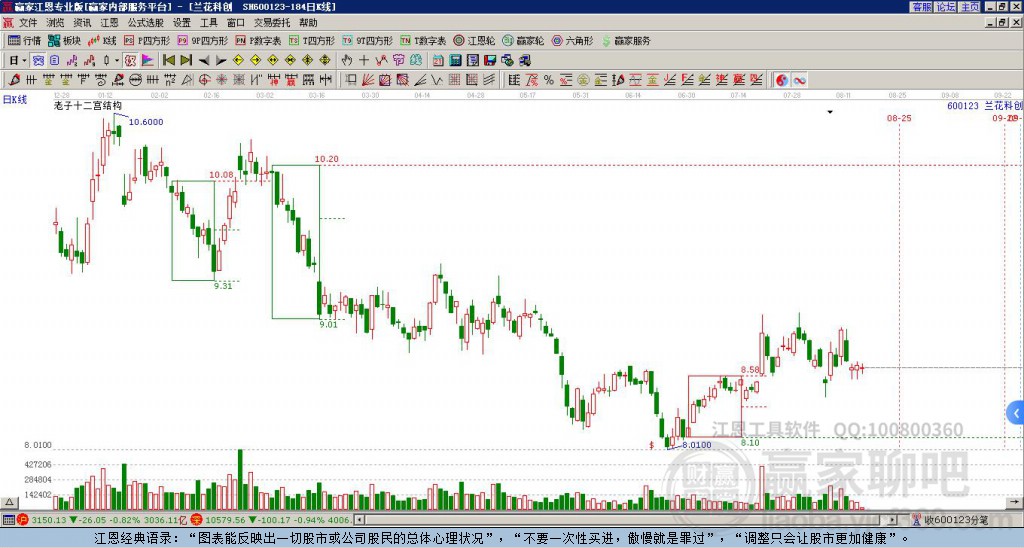Open the 公式选股 menu
The image size is (1024, 548).
coord(146,23)
